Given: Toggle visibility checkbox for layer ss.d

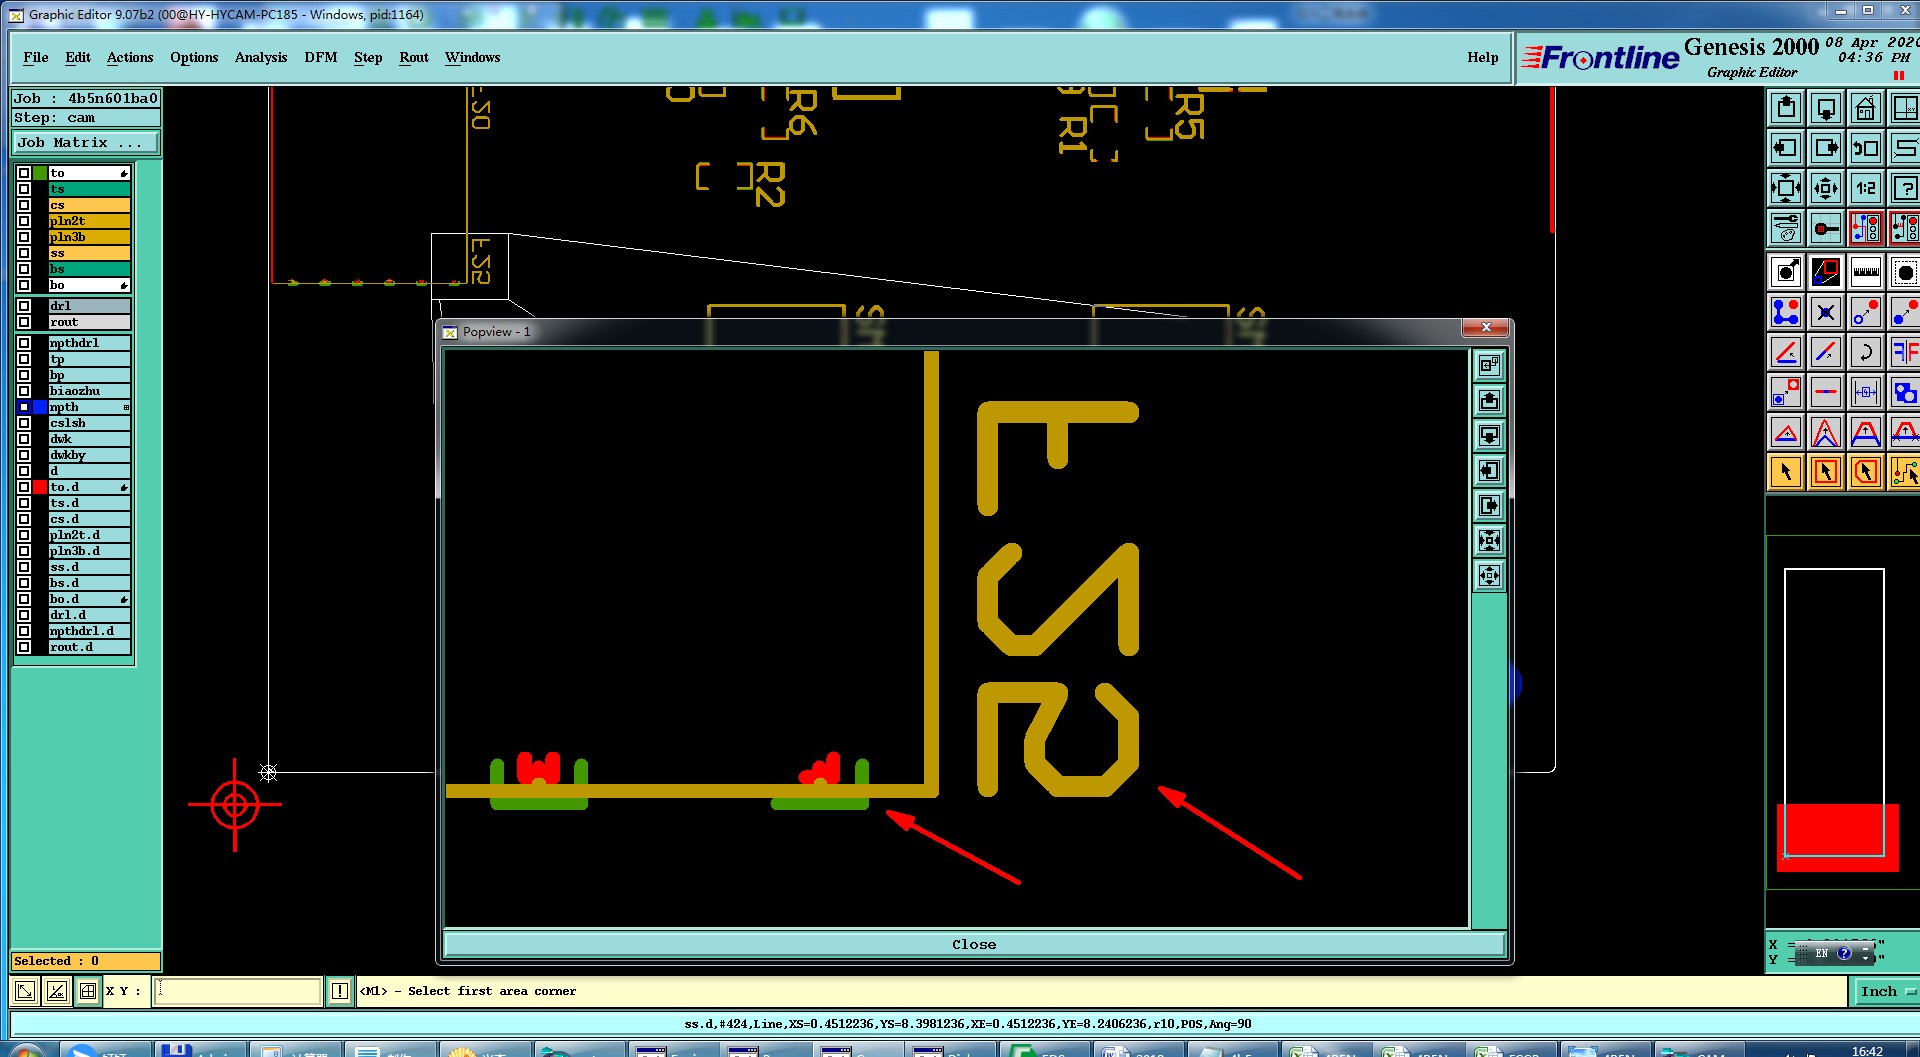Looking at the screenshot, I should point(24,567).
